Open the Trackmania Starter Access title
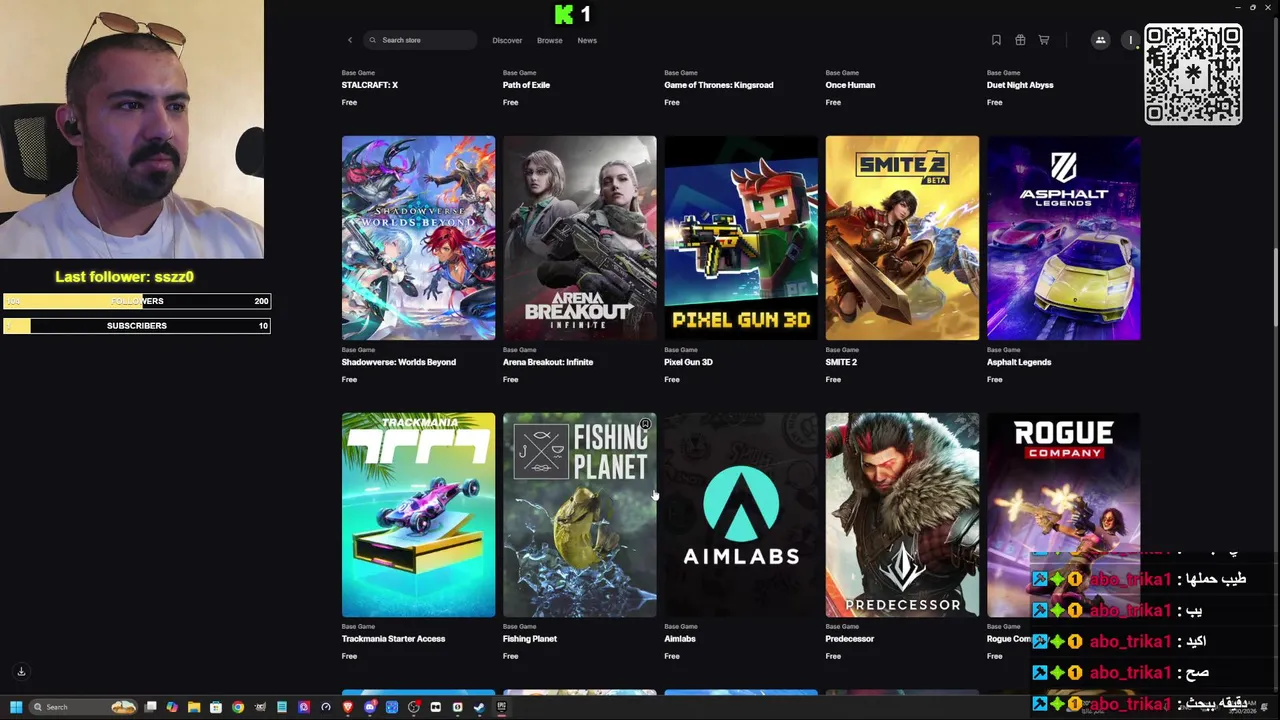1280x720 pixels. [394, 639]
